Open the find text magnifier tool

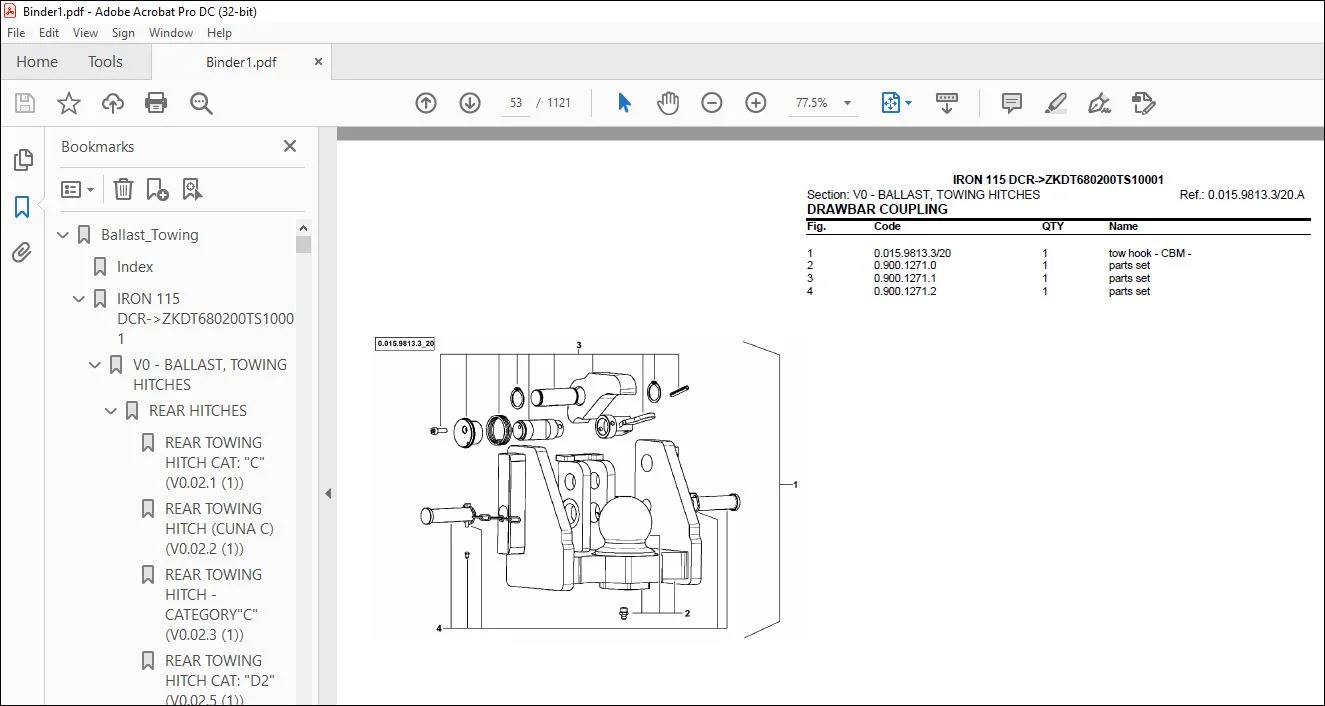point(201,103)
